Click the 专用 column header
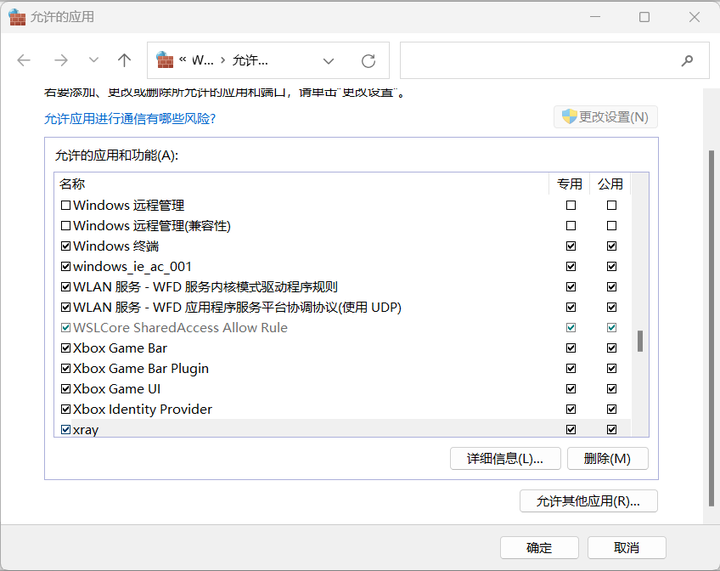Viewport: 720px width, 571px height. 569,184
